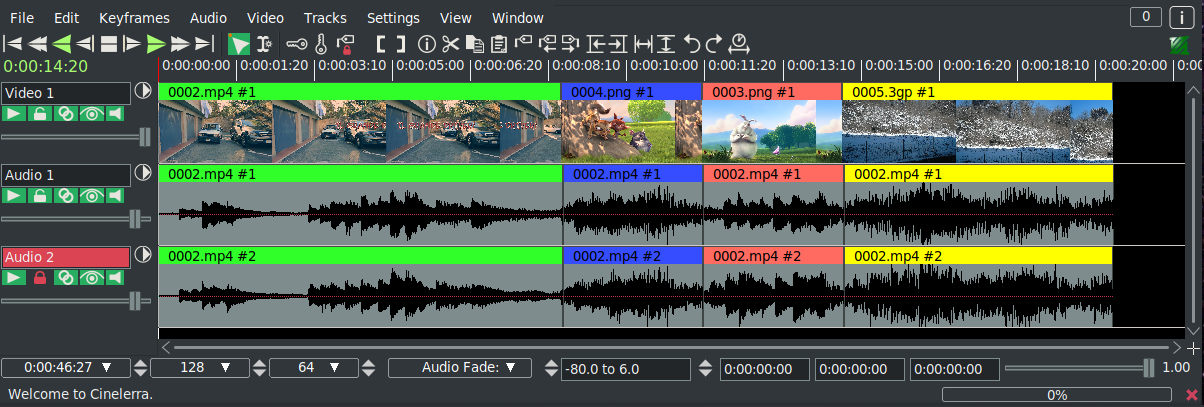Open the Keyframes menu
1204x407 pixels.
(x=134, y=18)
